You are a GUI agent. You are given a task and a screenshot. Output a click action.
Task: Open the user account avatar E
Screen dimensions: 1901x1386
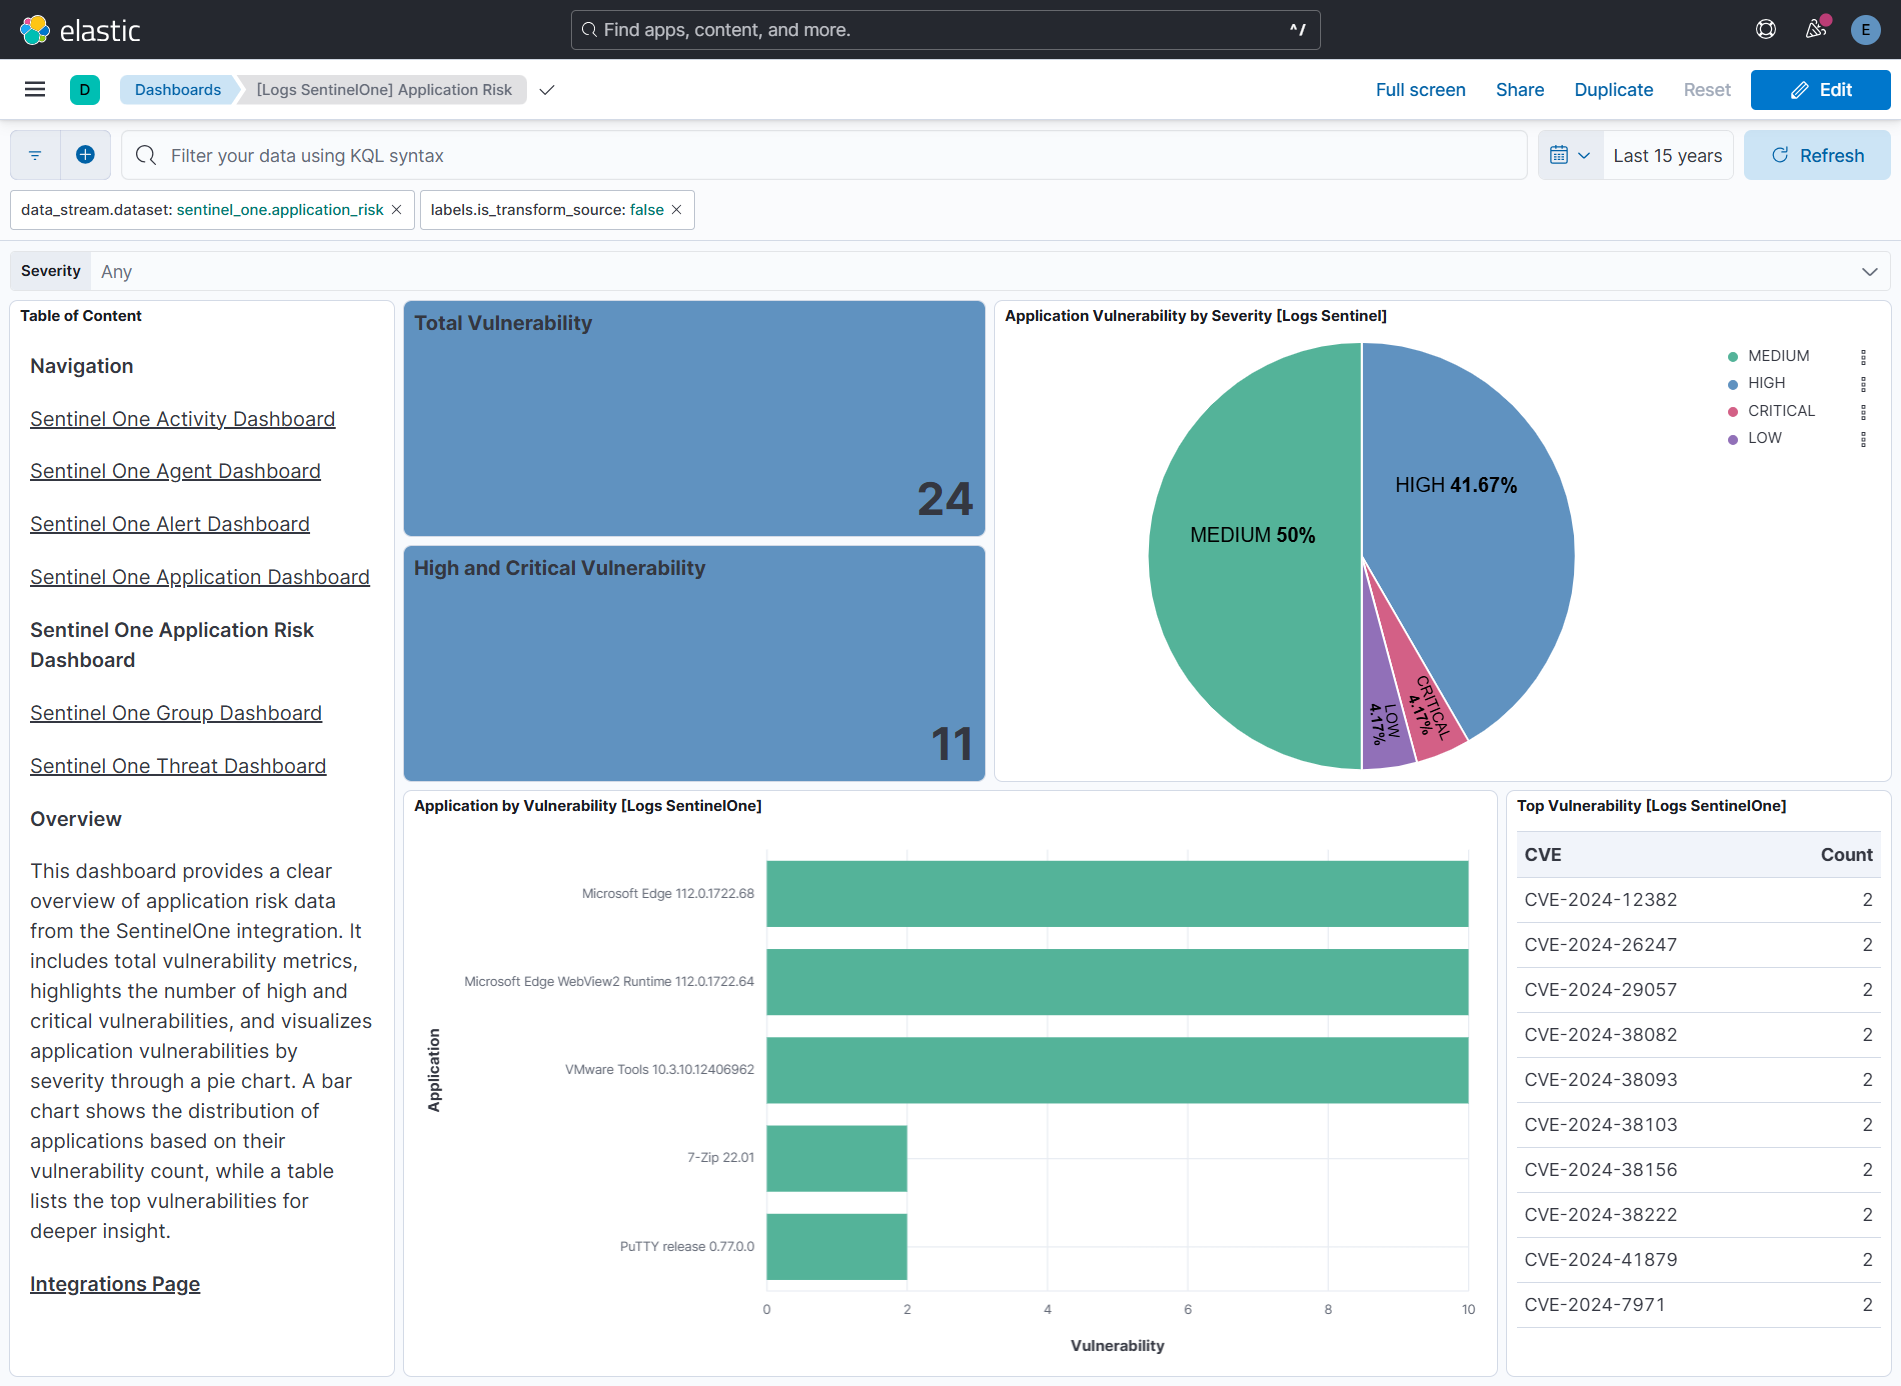[1866, 30]
